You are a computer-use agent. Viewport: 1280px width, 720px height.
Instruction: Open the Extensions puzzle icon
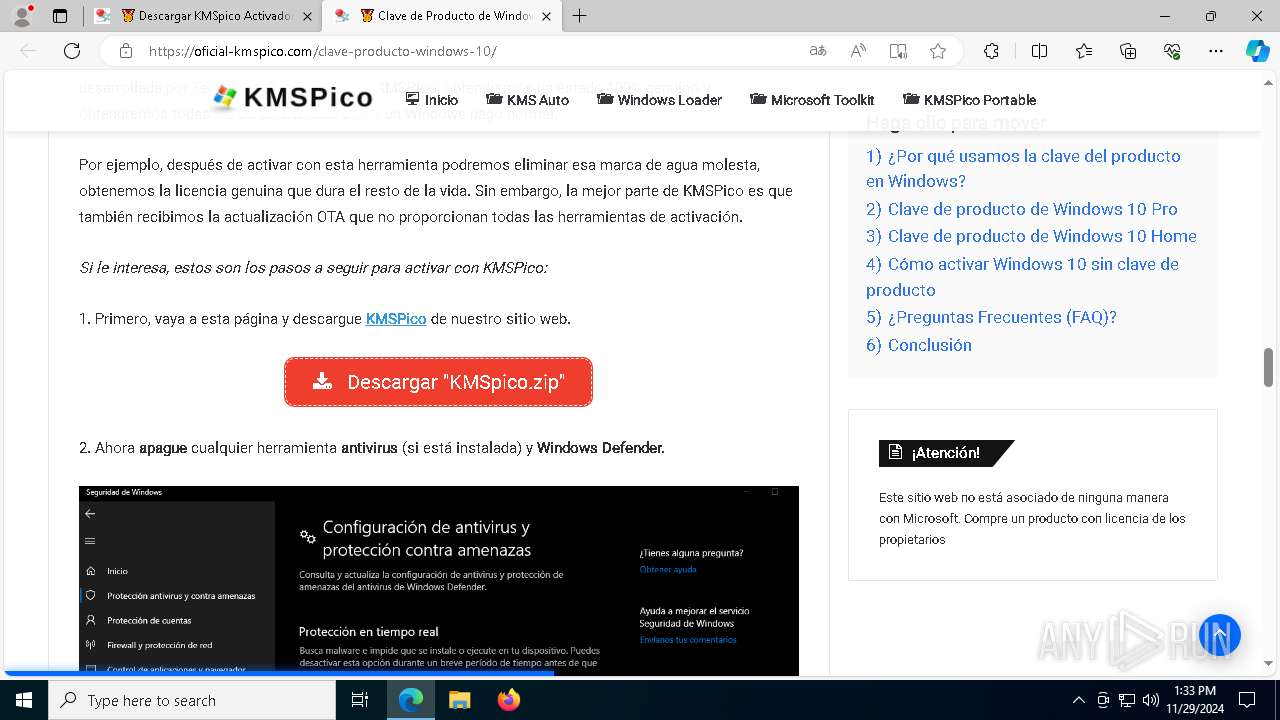pyautogui.click(x=991, y=51)
